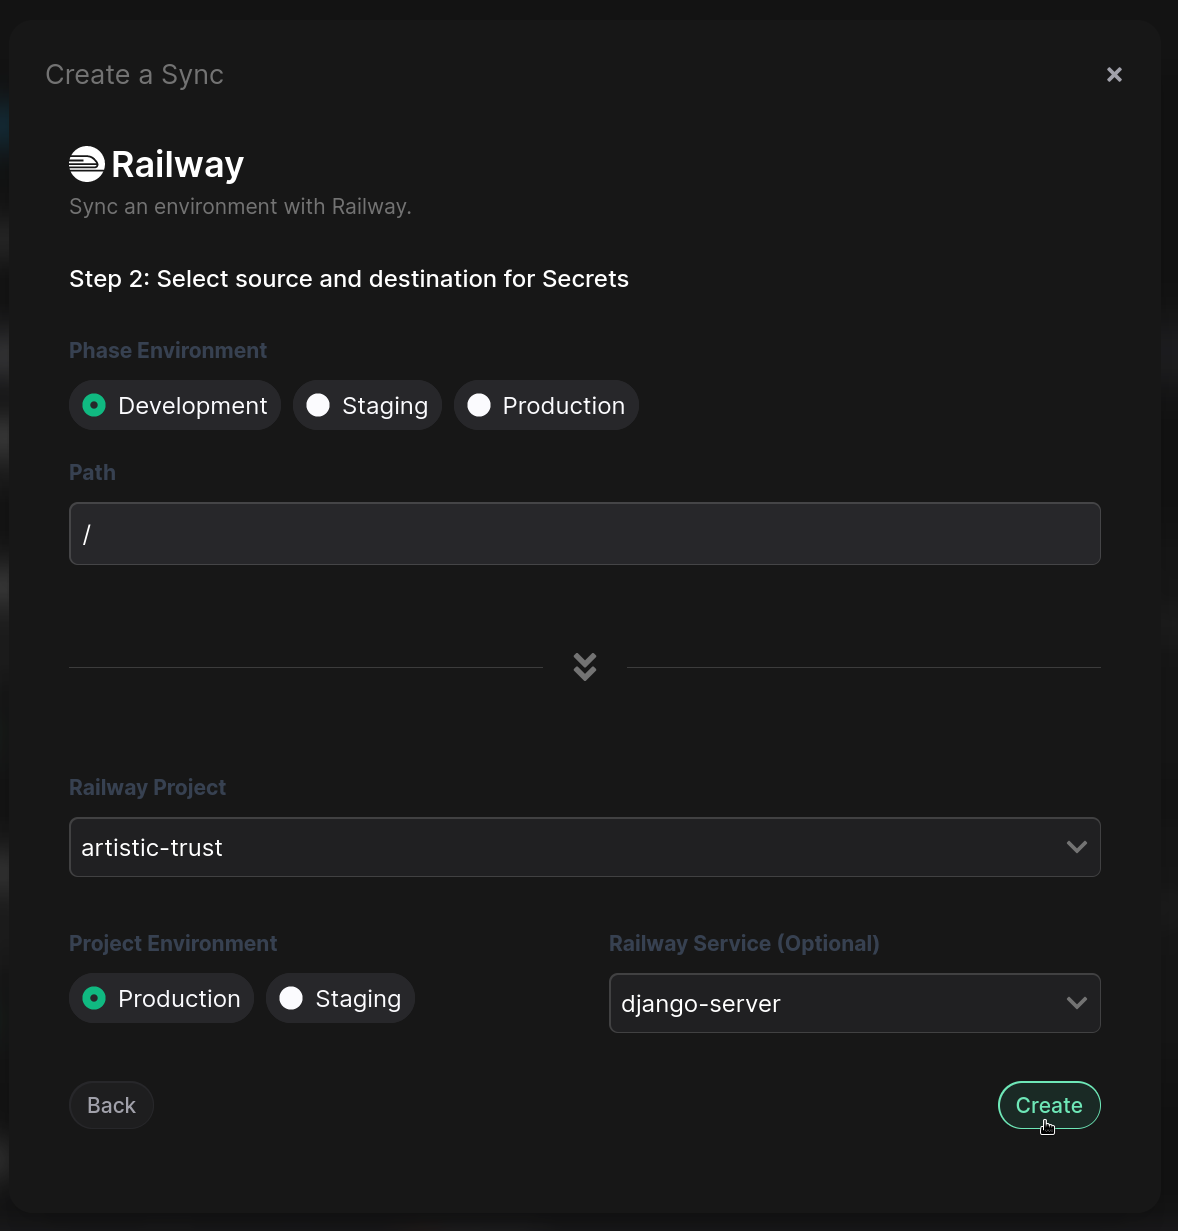Keep Development environment selected by clicking it
This screenshot has width=1178, height=1231.
click(174, 405)
